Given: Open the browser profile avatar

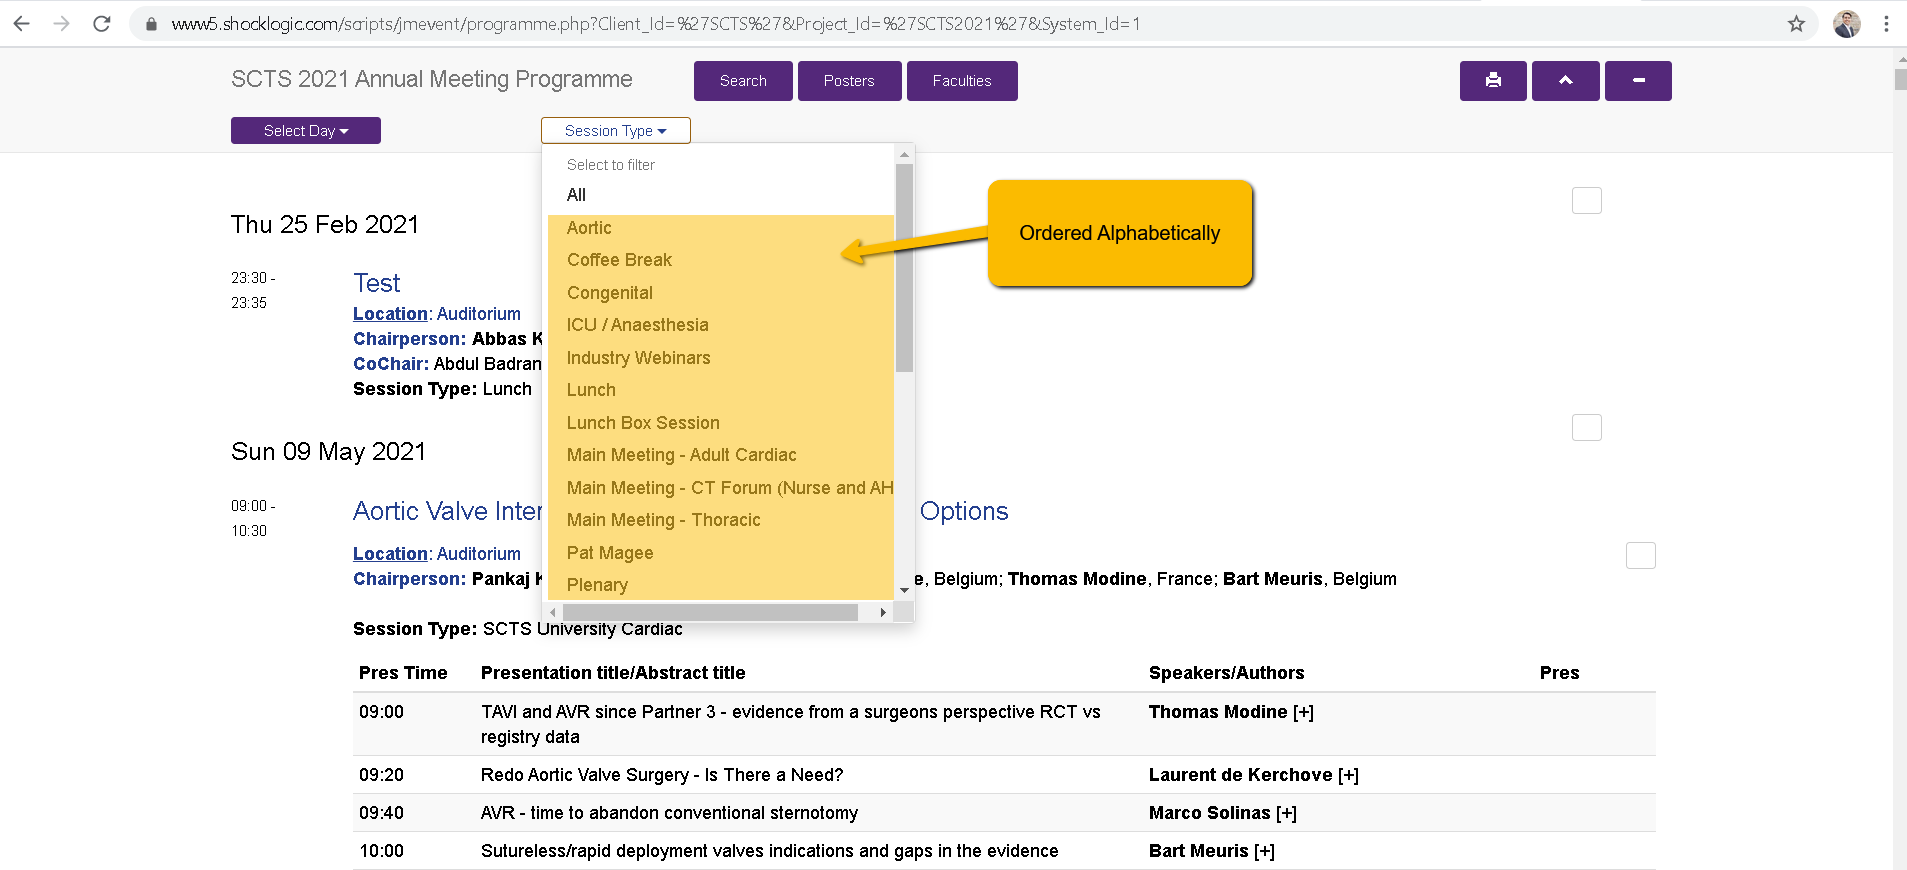Looking at the screenshot, I should 1846,24.
